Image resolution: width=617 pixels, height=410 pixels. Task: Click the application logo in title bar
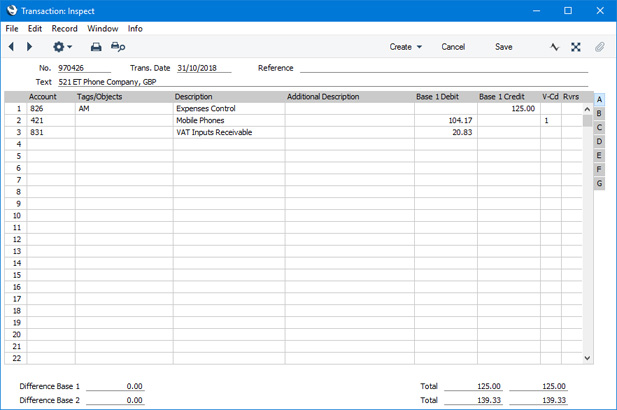[x=12, y=11]
